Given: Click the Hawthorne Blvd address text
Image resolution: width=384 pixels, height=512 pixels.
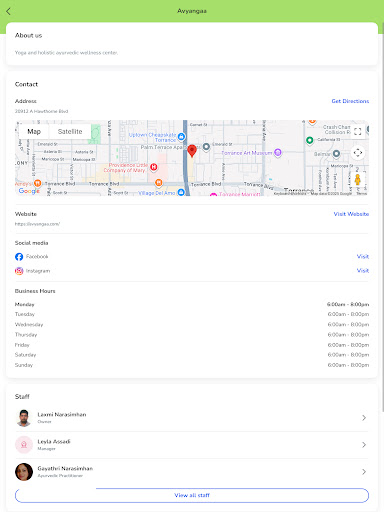Looking at the screenshot, I should pos(41,111).
